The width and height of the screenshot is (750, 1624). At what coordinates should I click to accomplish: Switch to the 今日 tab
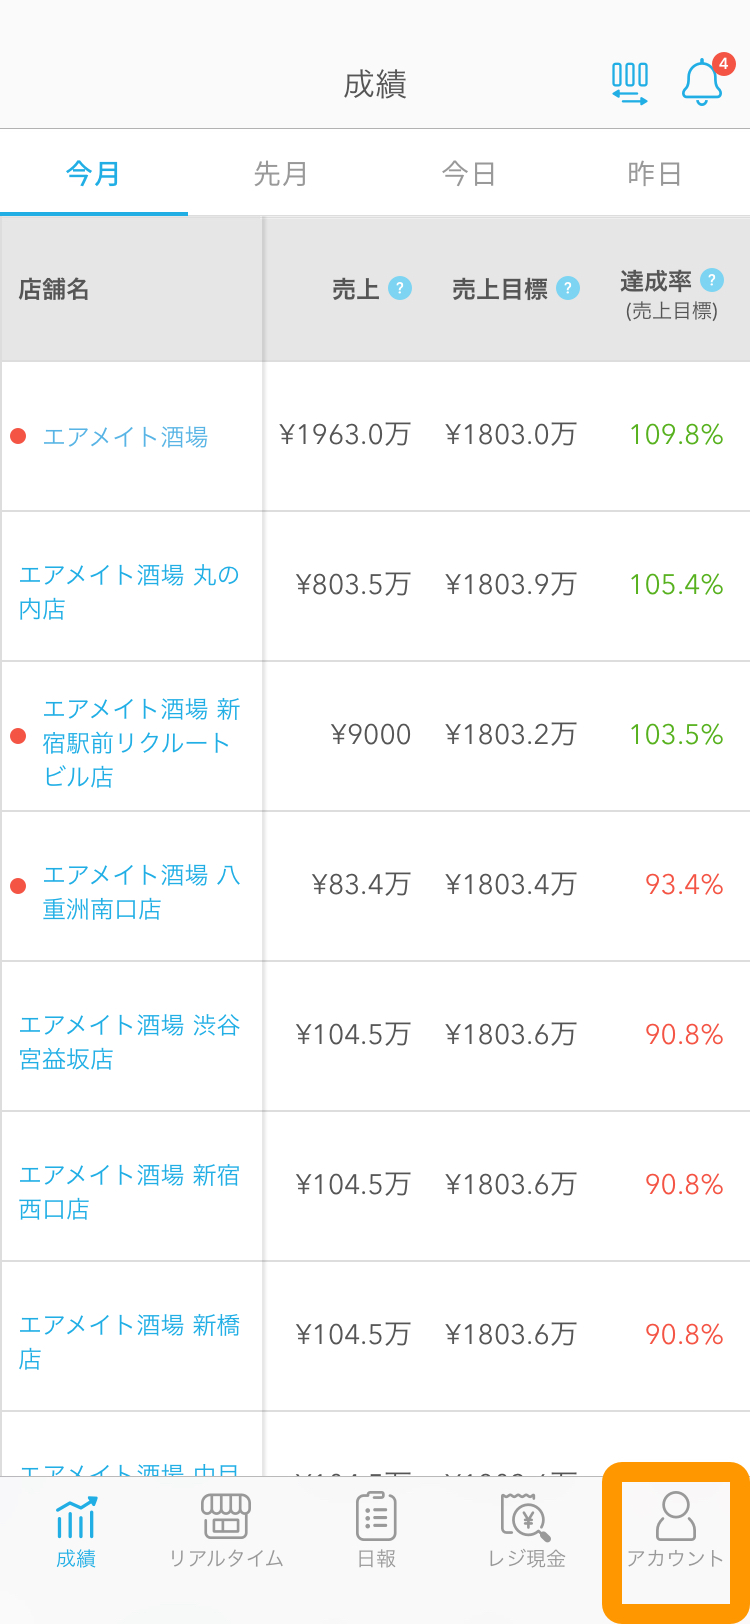point(469,173)
